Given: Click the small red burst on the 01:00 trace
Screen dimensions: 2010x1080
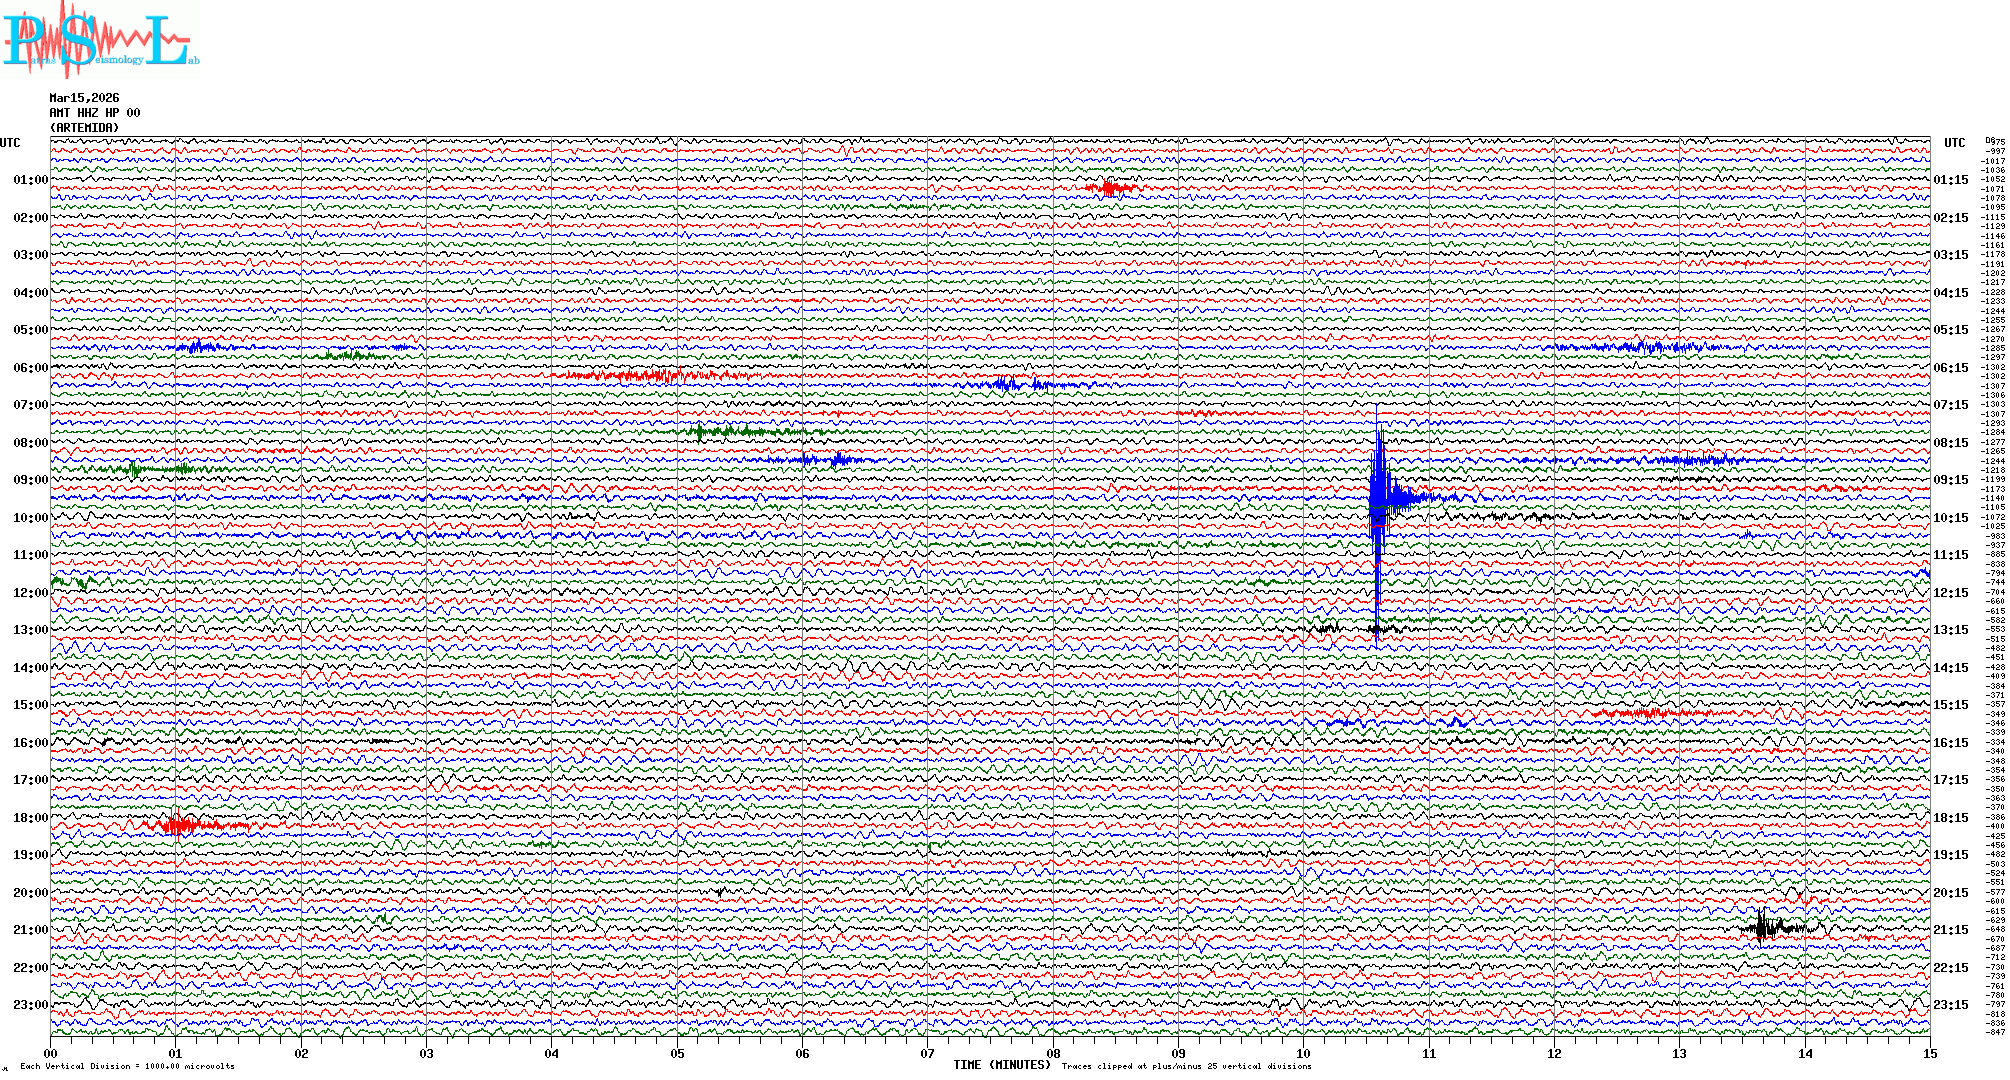Looking at the screenshot, I should click(x=1109, y=188).
